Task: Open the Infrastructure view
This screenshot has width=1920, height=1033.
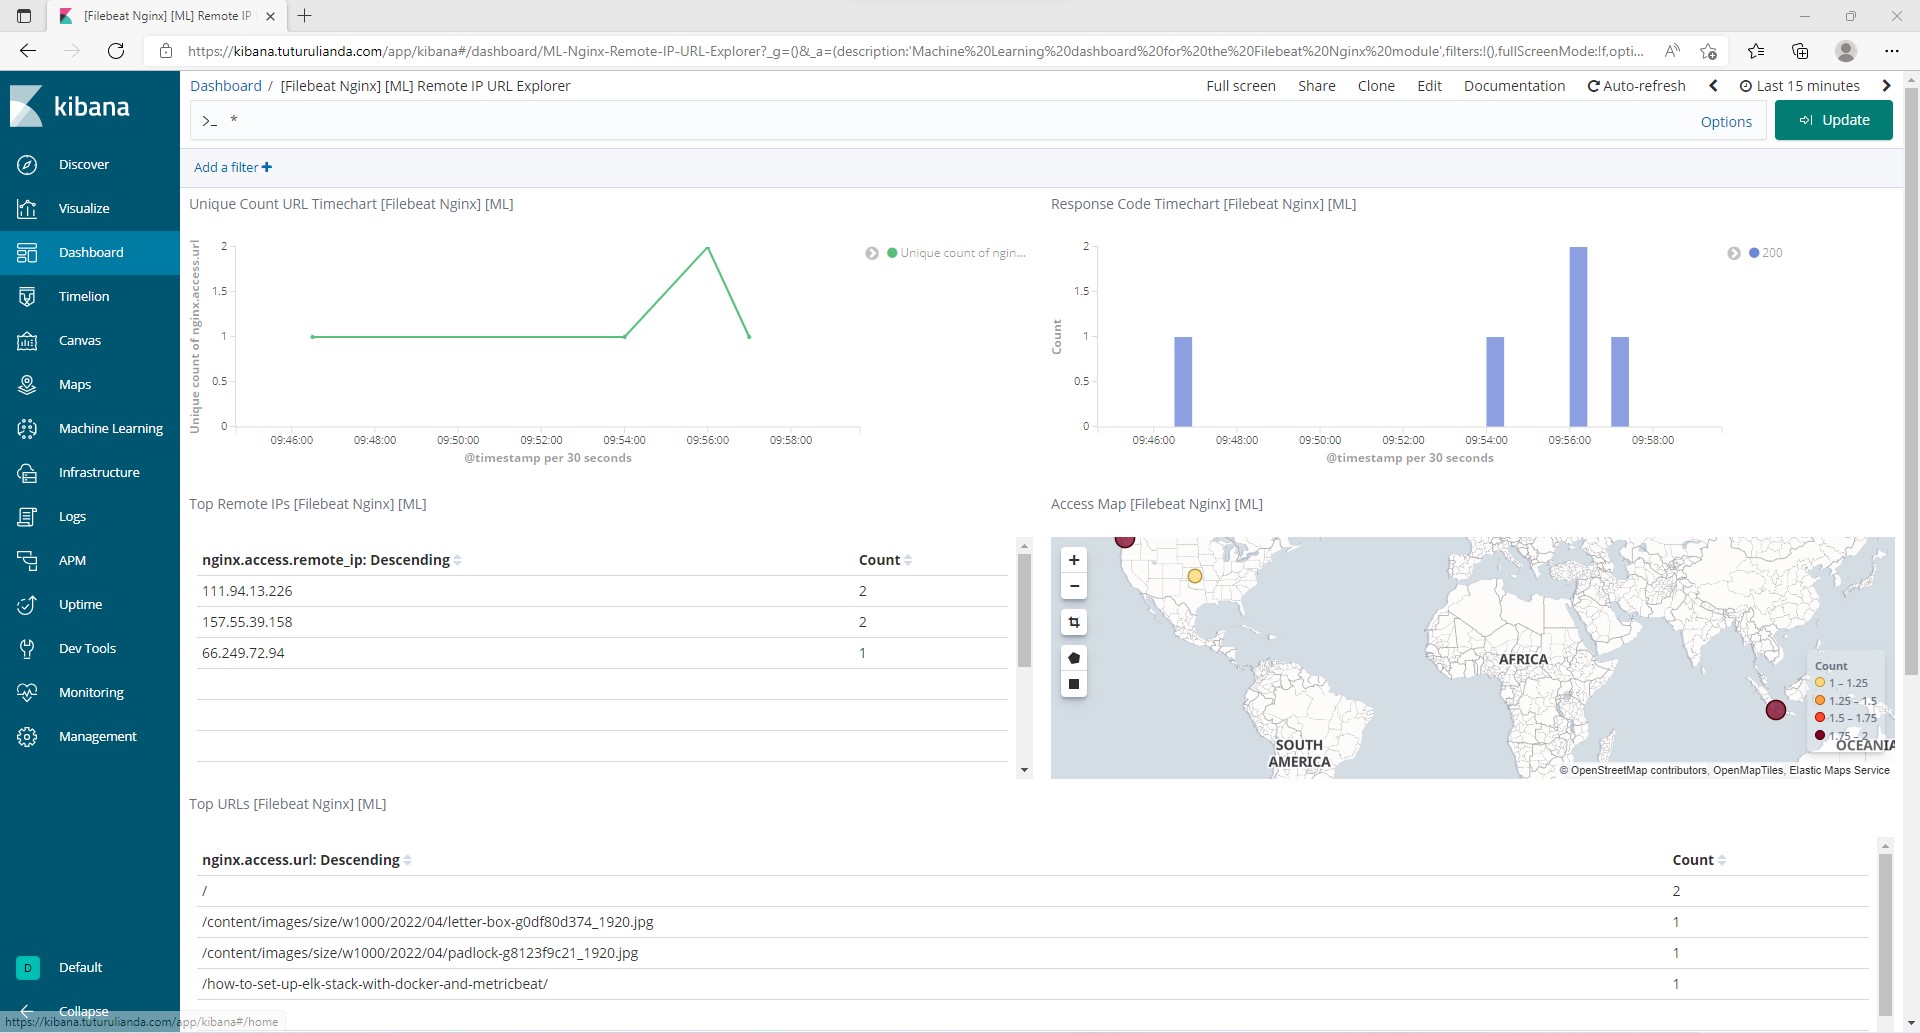Action: 99,472
